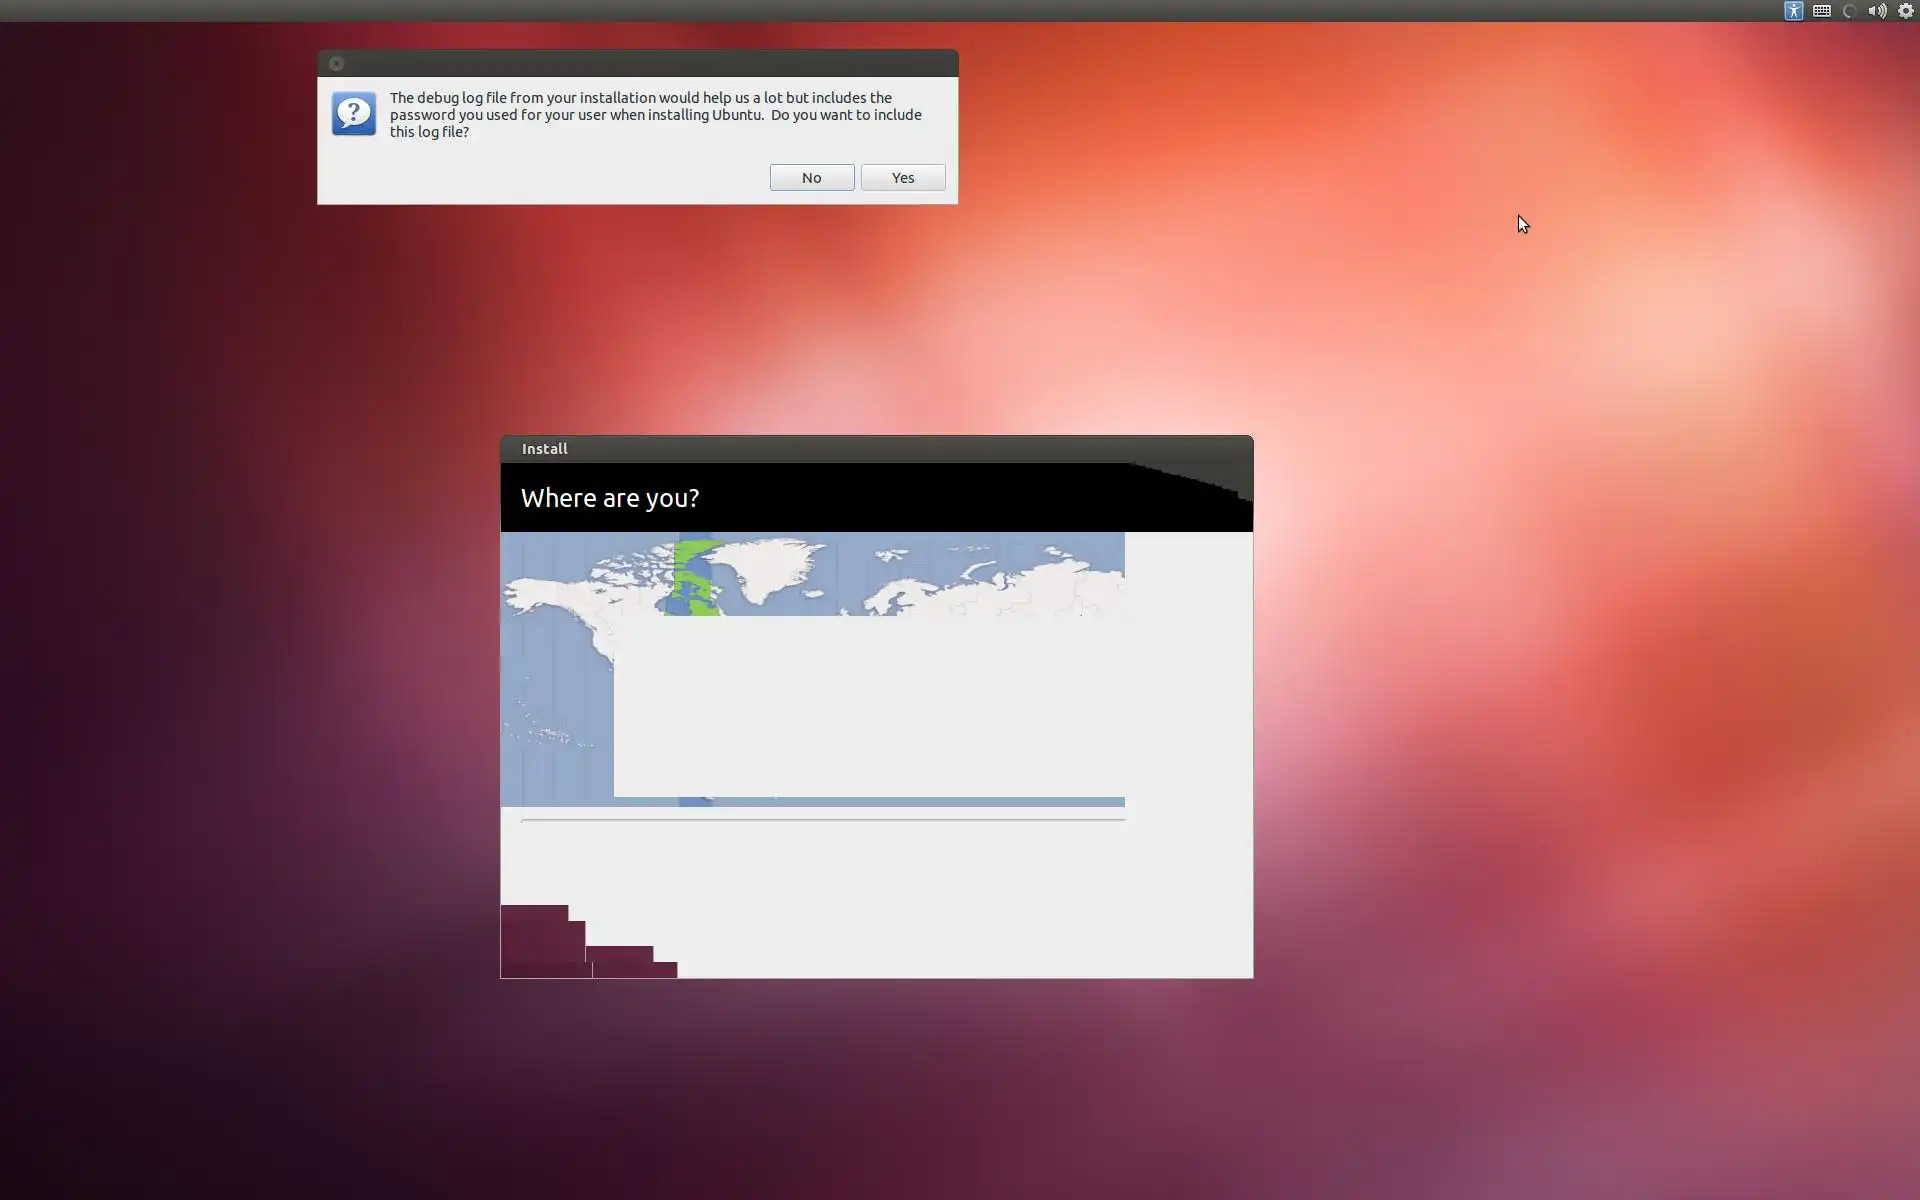The image size is (1920, 1200).
Task: Select the green highlighted time zone strip
Action: pos(693,578)
